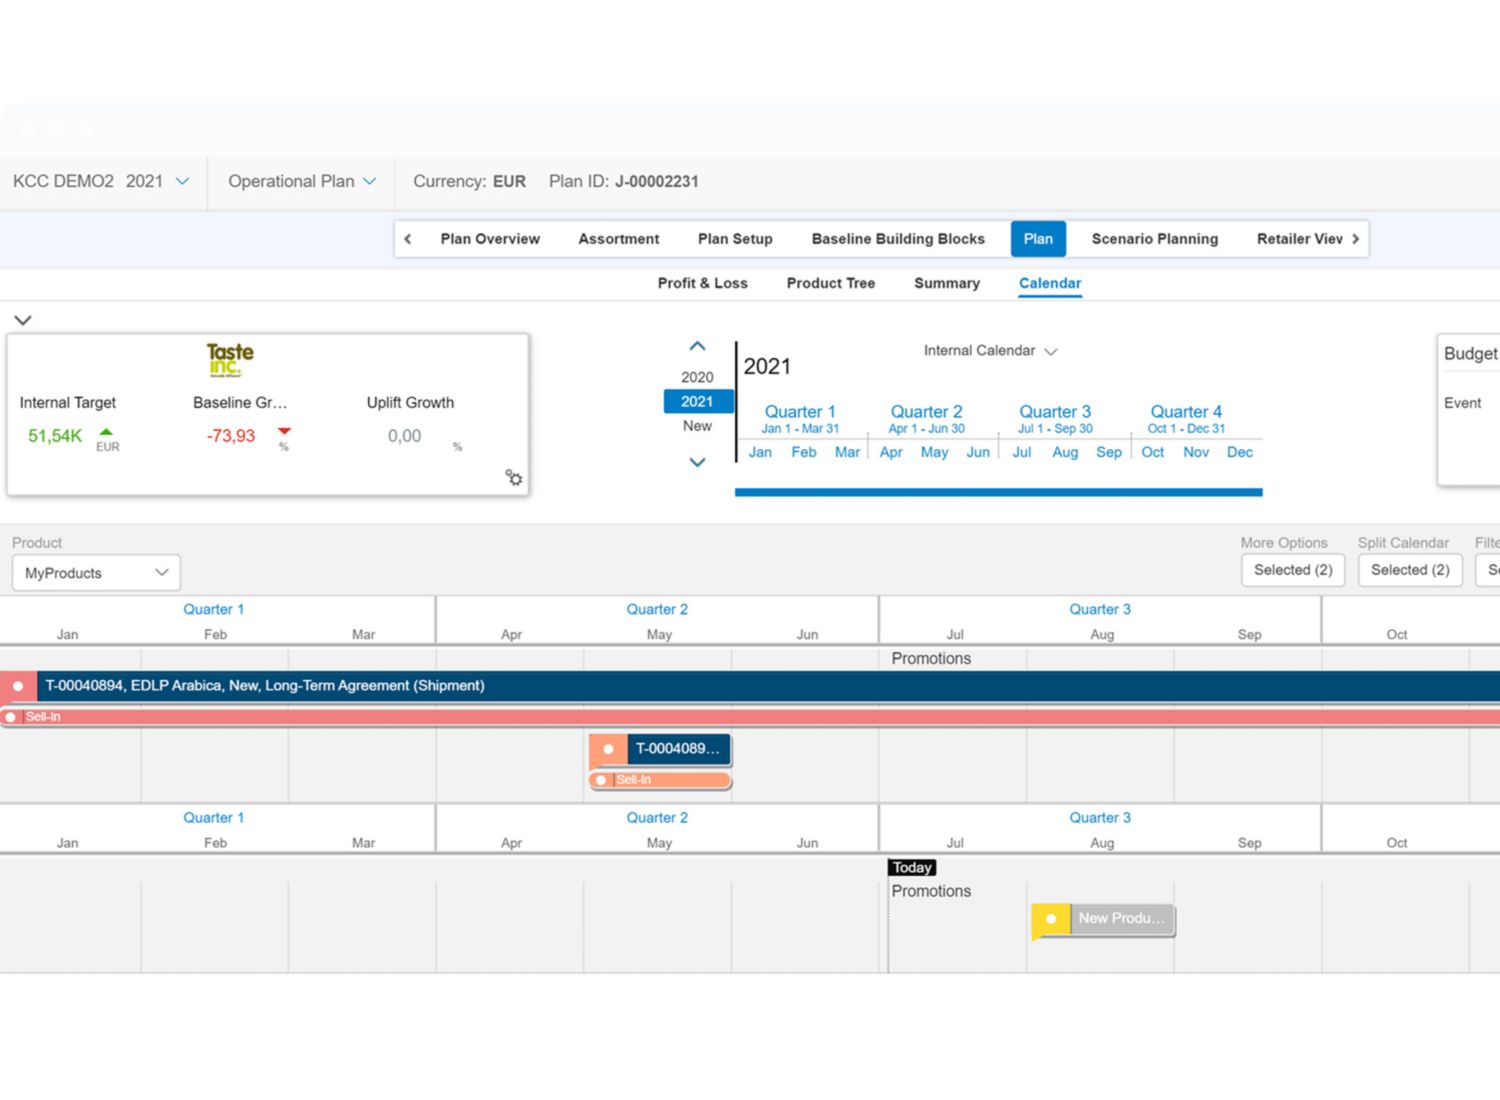Click the Split Calendar Selected (2) button
This screenshot has height=1100, width=1500.
(1409, 570)
